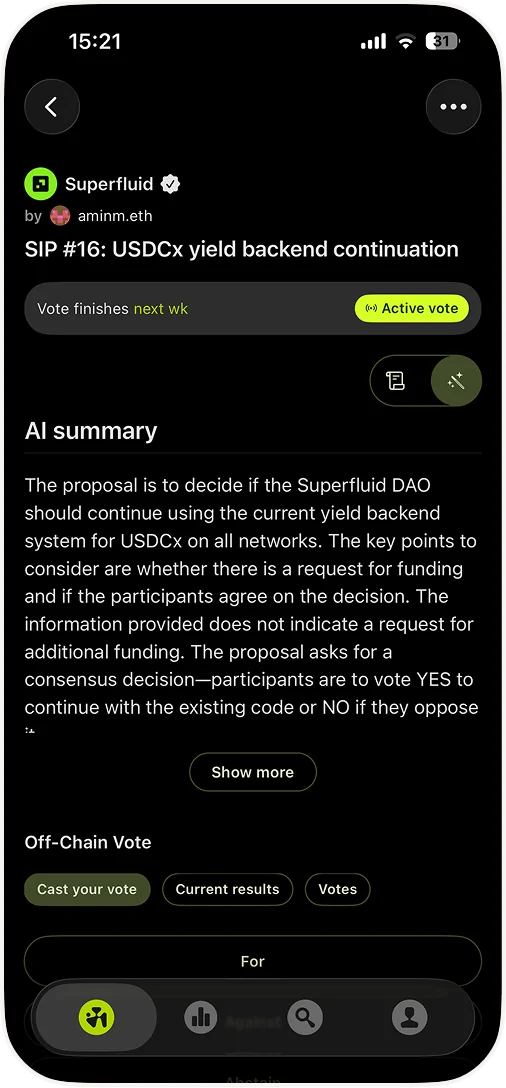Tap the Active vote status badge
Image resolution: width=506 pixels, height=1088 pixels.
pyautogui.click(x=412, y=309)
